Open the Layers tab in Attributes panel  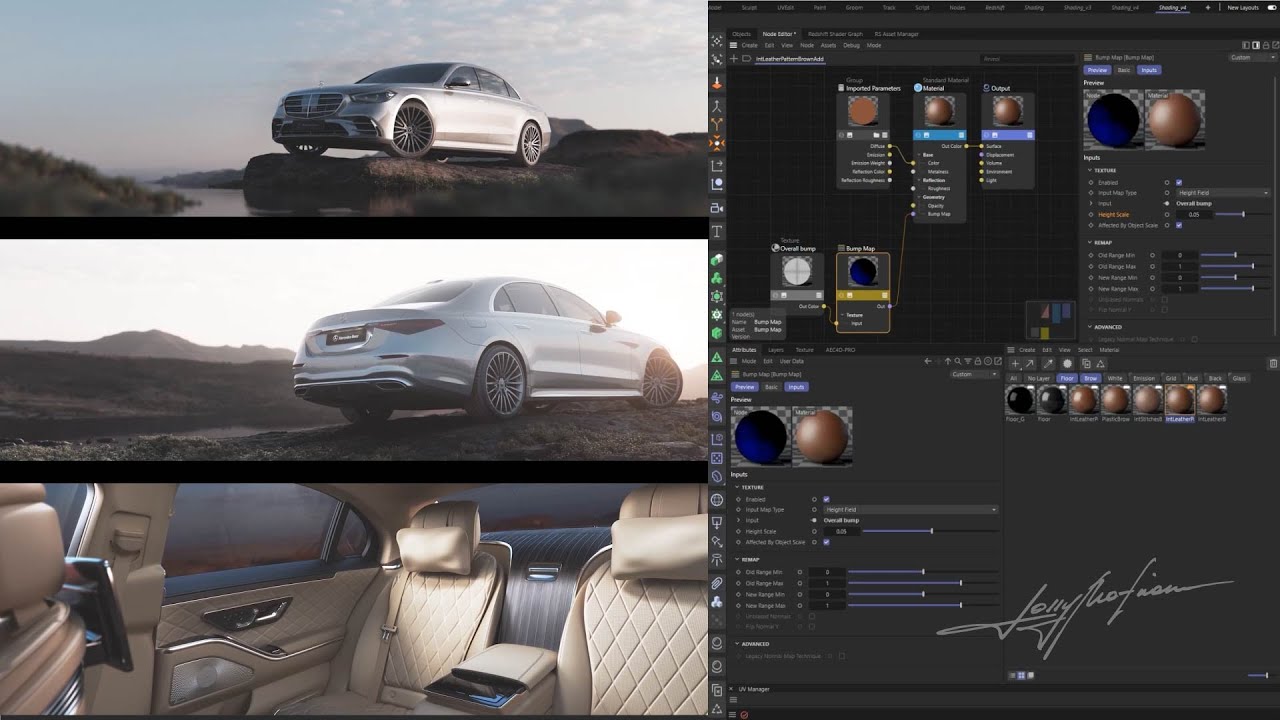[776, 350]
